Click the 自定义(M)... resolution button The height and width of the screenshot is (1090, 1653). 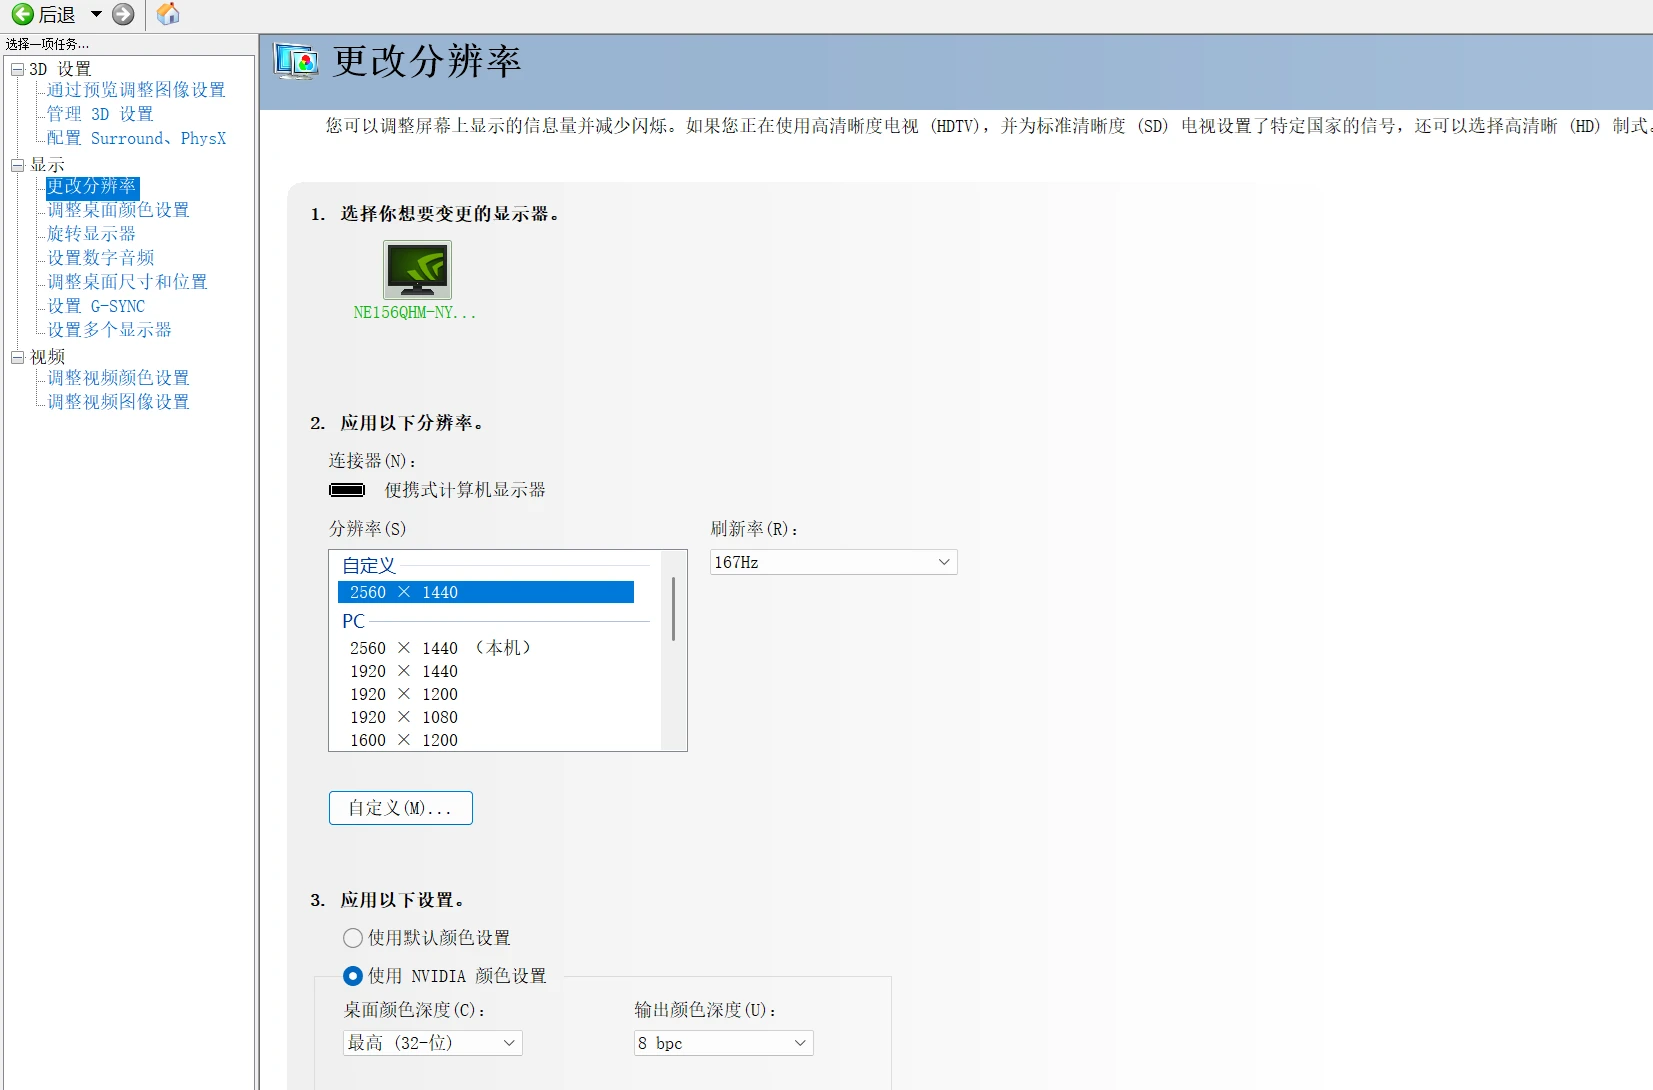(x=400, y=807)
